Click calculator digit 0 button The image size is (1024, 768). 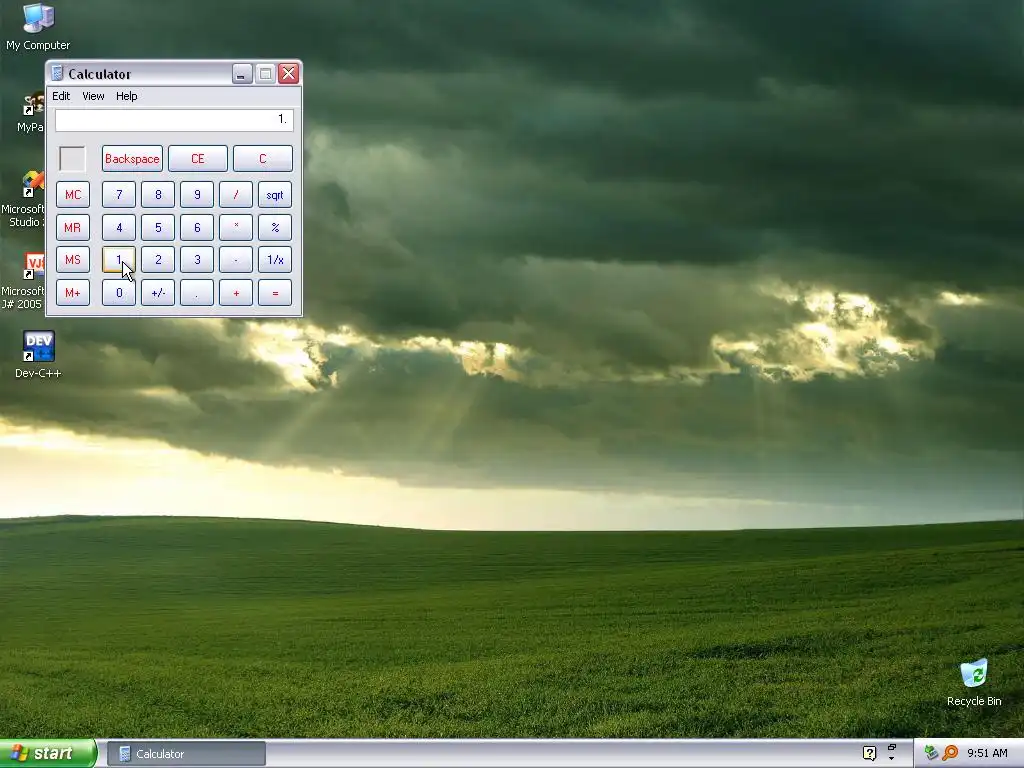119,293
